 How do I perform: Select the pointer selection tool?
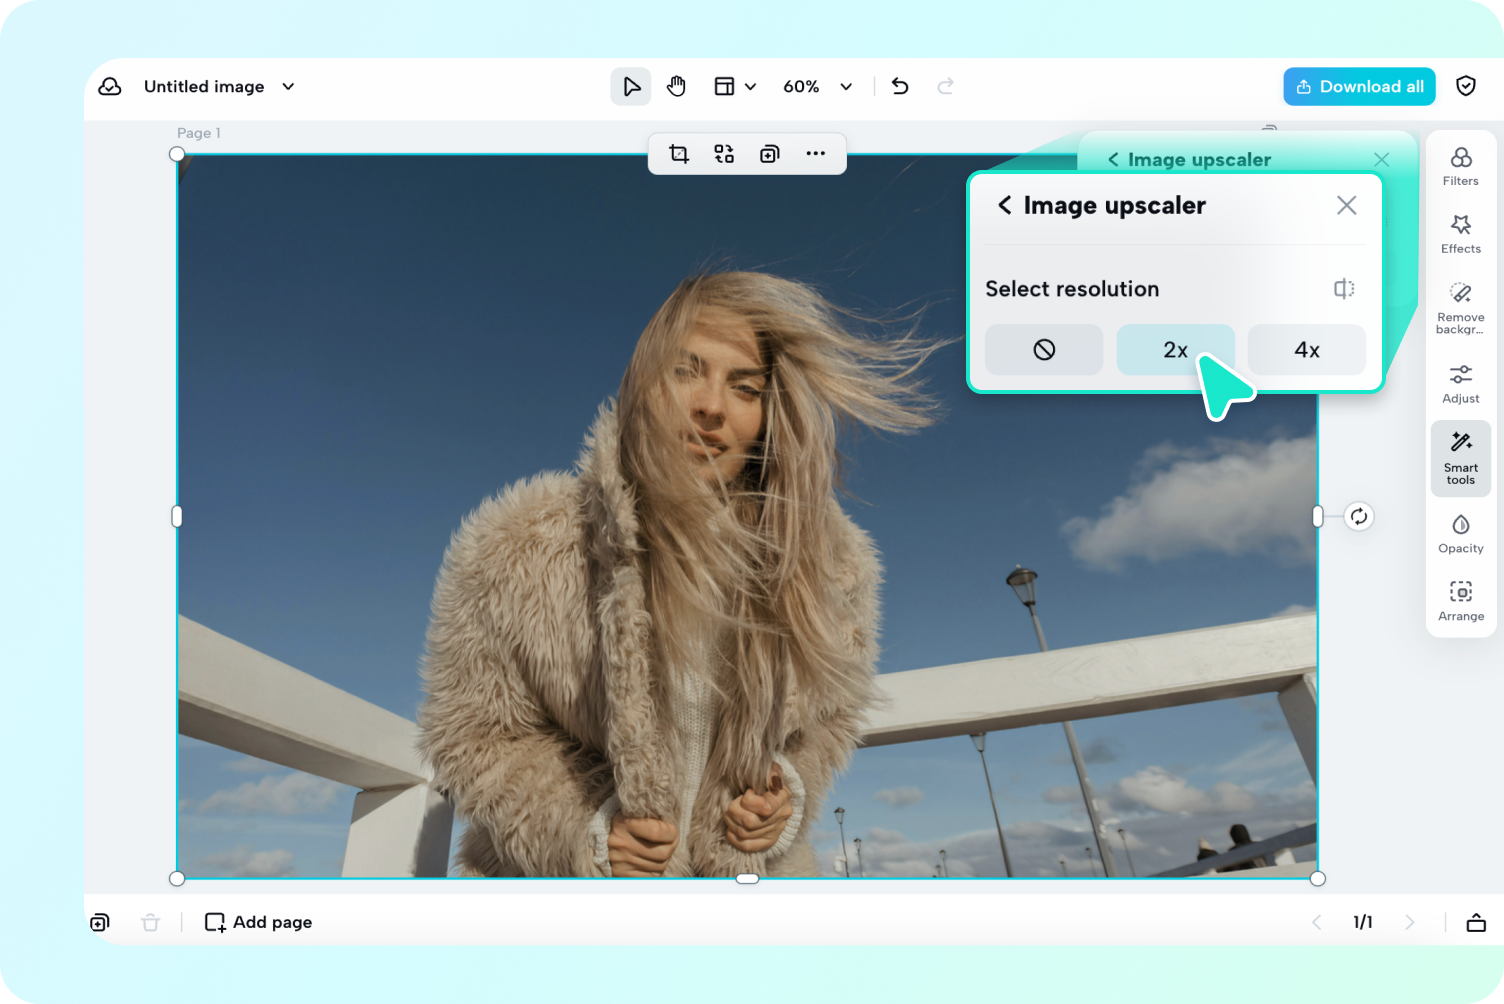631,87
